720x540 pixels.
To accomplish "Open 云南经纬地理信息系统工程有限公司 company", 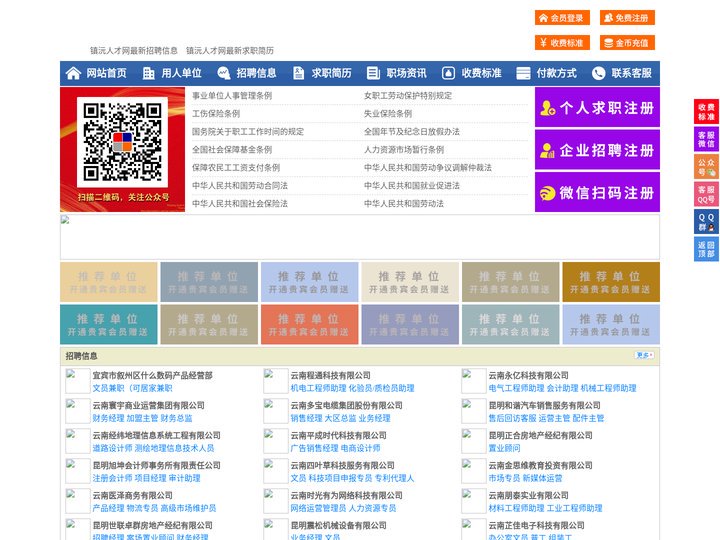I will (157, 435).
